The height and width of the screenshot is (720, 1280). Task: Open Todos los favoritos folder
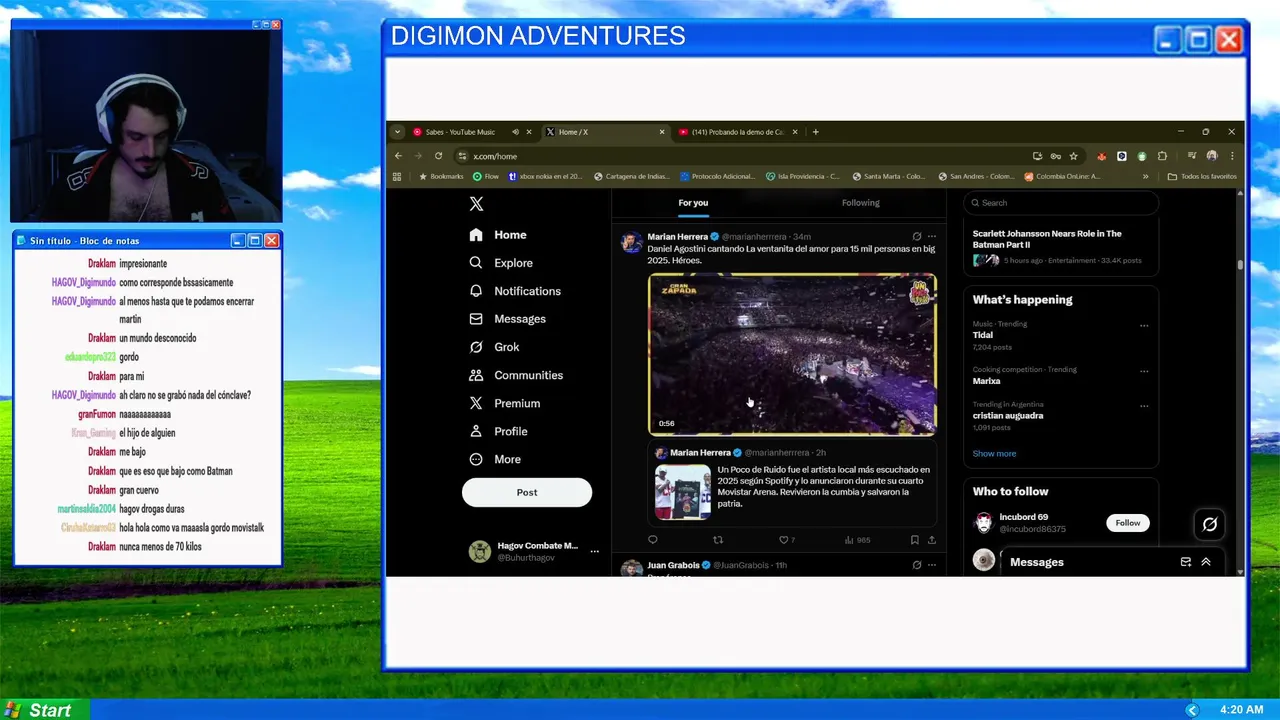(1202, 176)
